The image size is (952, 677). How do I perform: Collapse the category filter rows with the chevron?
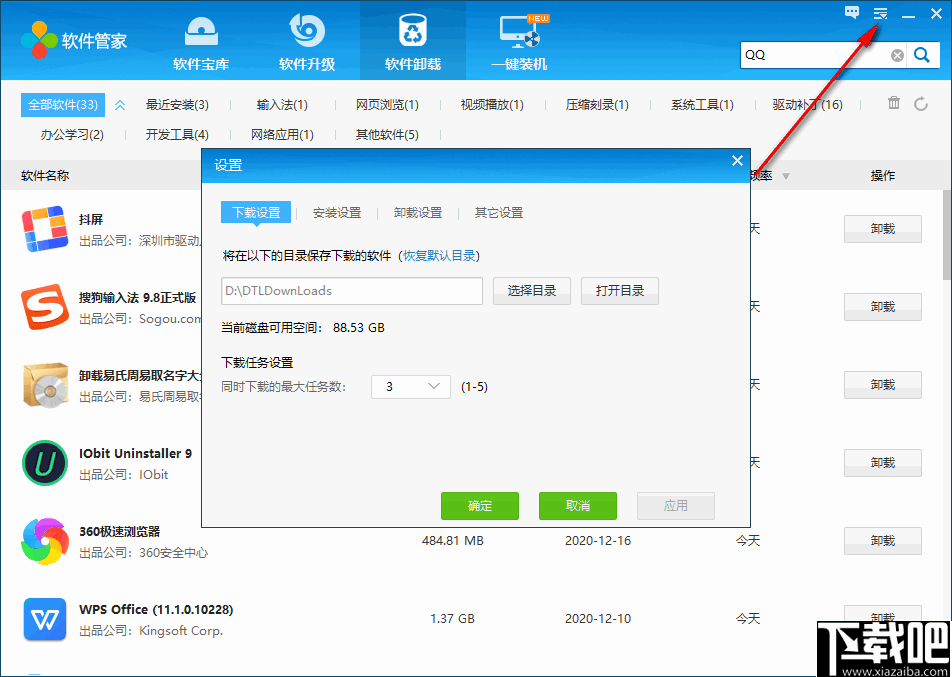[120, 103]
